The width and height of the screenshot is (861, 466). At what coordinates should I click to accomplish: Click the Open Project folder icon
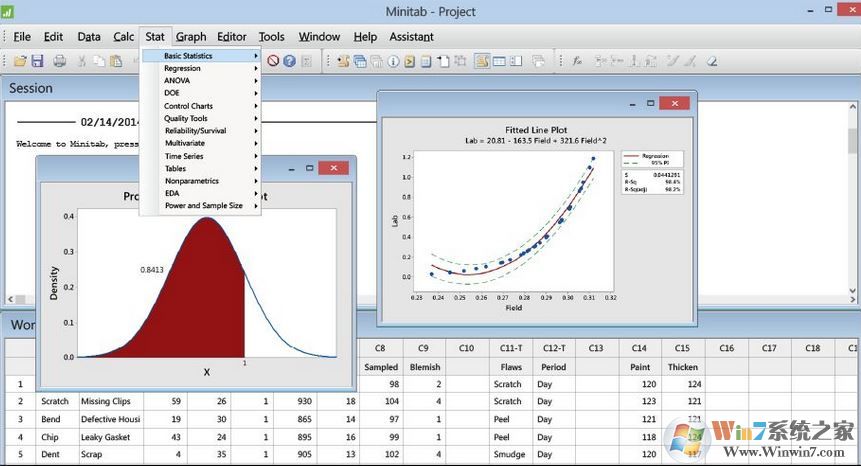tap(20, 61)
